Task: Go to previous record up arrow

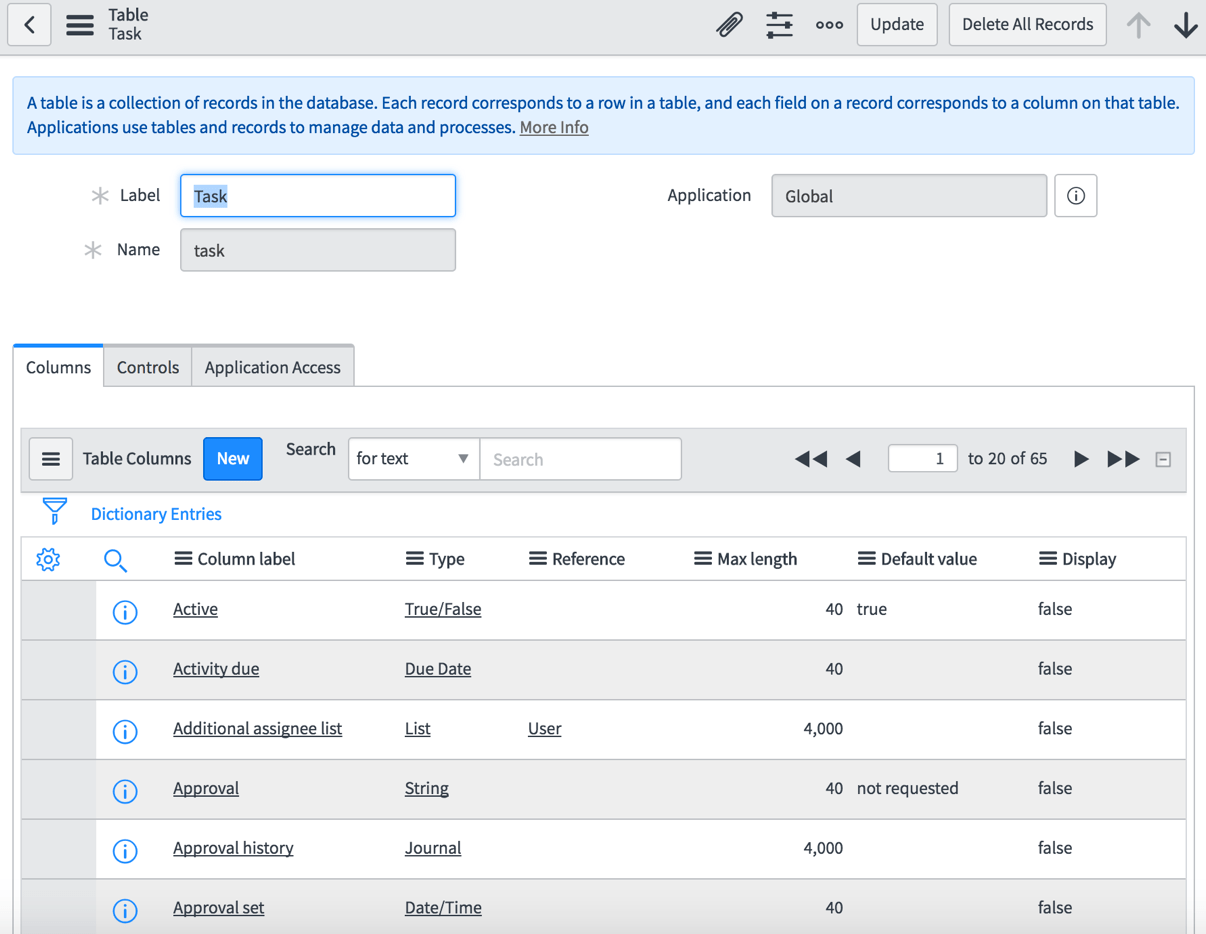Action: [1138, 24]
